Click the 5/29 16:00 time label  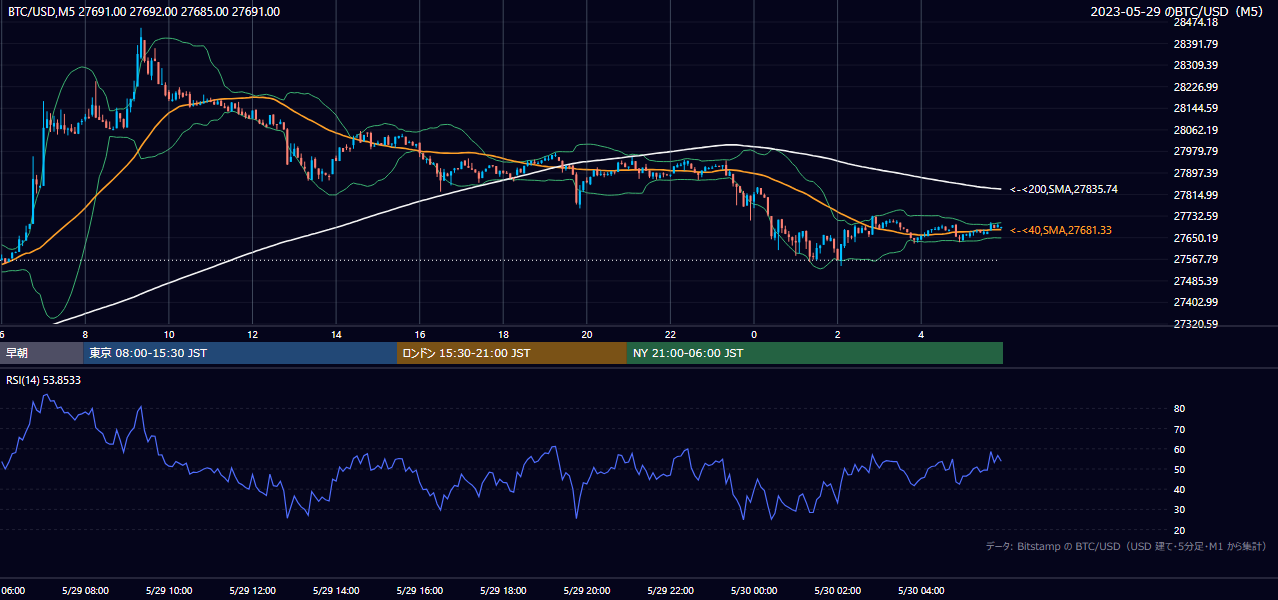(x=420, y=591)
